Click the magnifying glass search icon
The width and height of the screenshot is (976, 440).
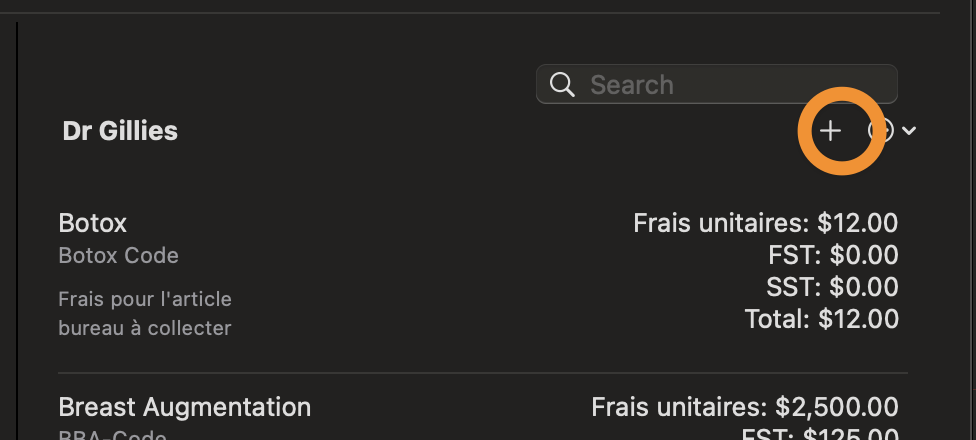(x=562, y=85)
